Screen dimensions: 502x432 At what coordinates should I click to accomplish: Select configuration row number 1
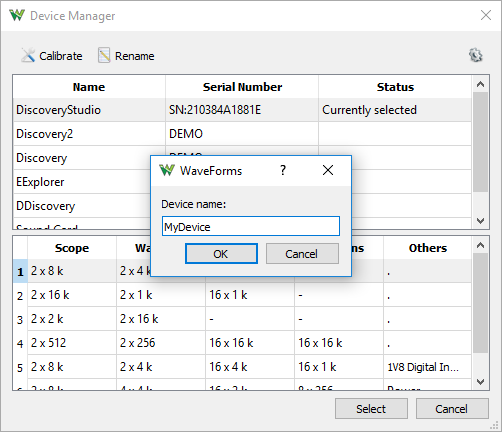click(x=20, y=271)
